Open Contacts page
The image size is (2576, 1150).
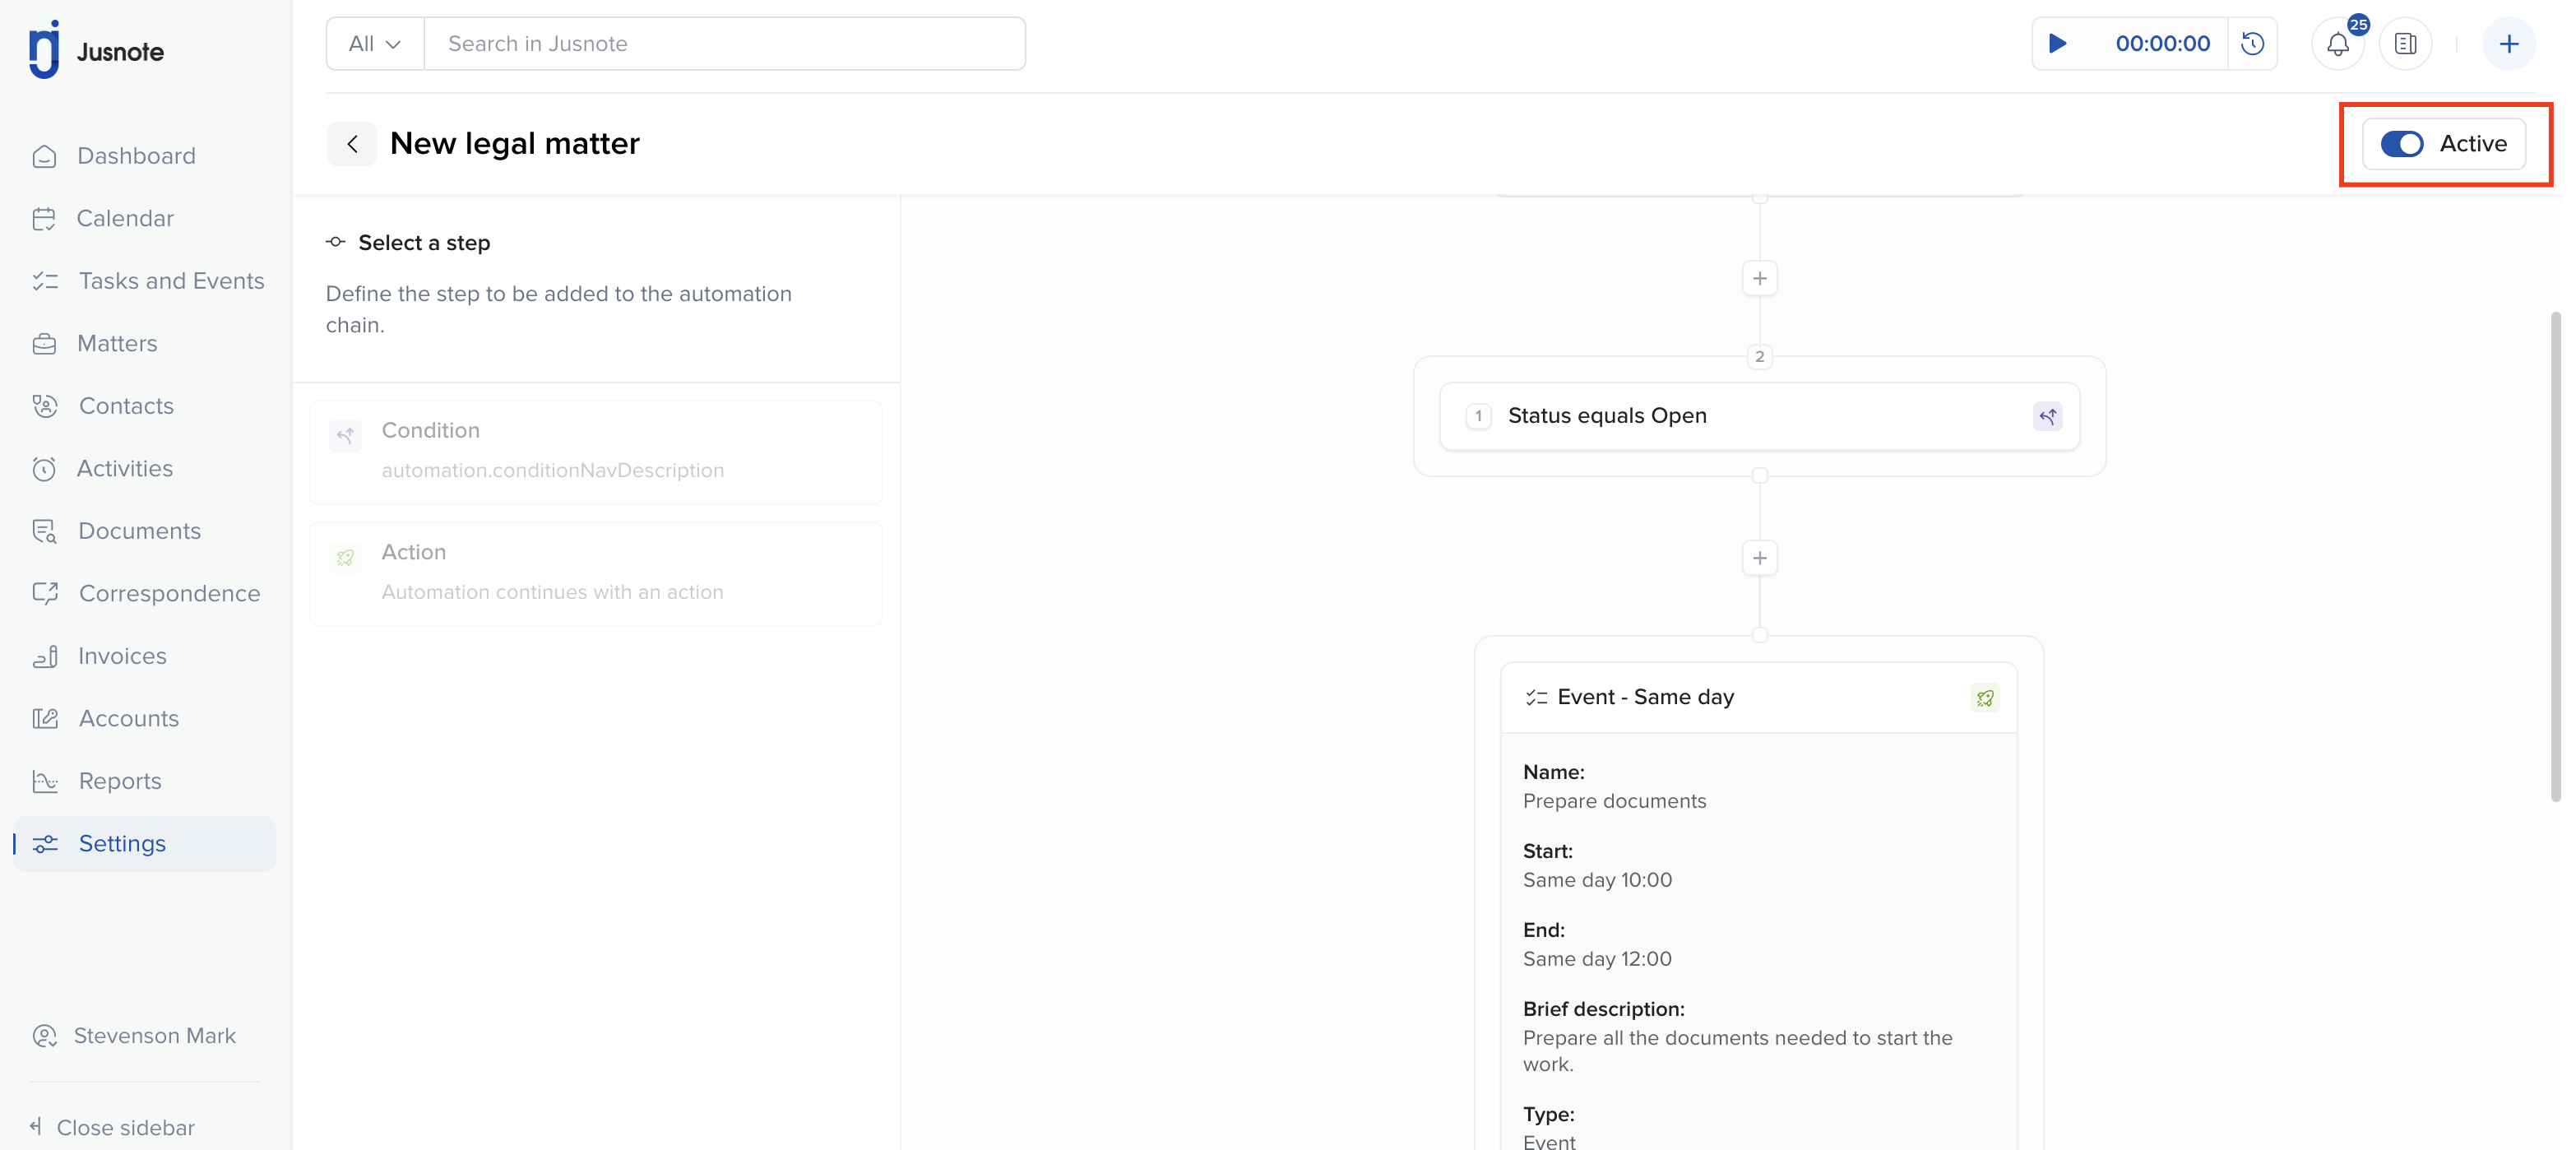pyautogui.click(x=126, y=406)
